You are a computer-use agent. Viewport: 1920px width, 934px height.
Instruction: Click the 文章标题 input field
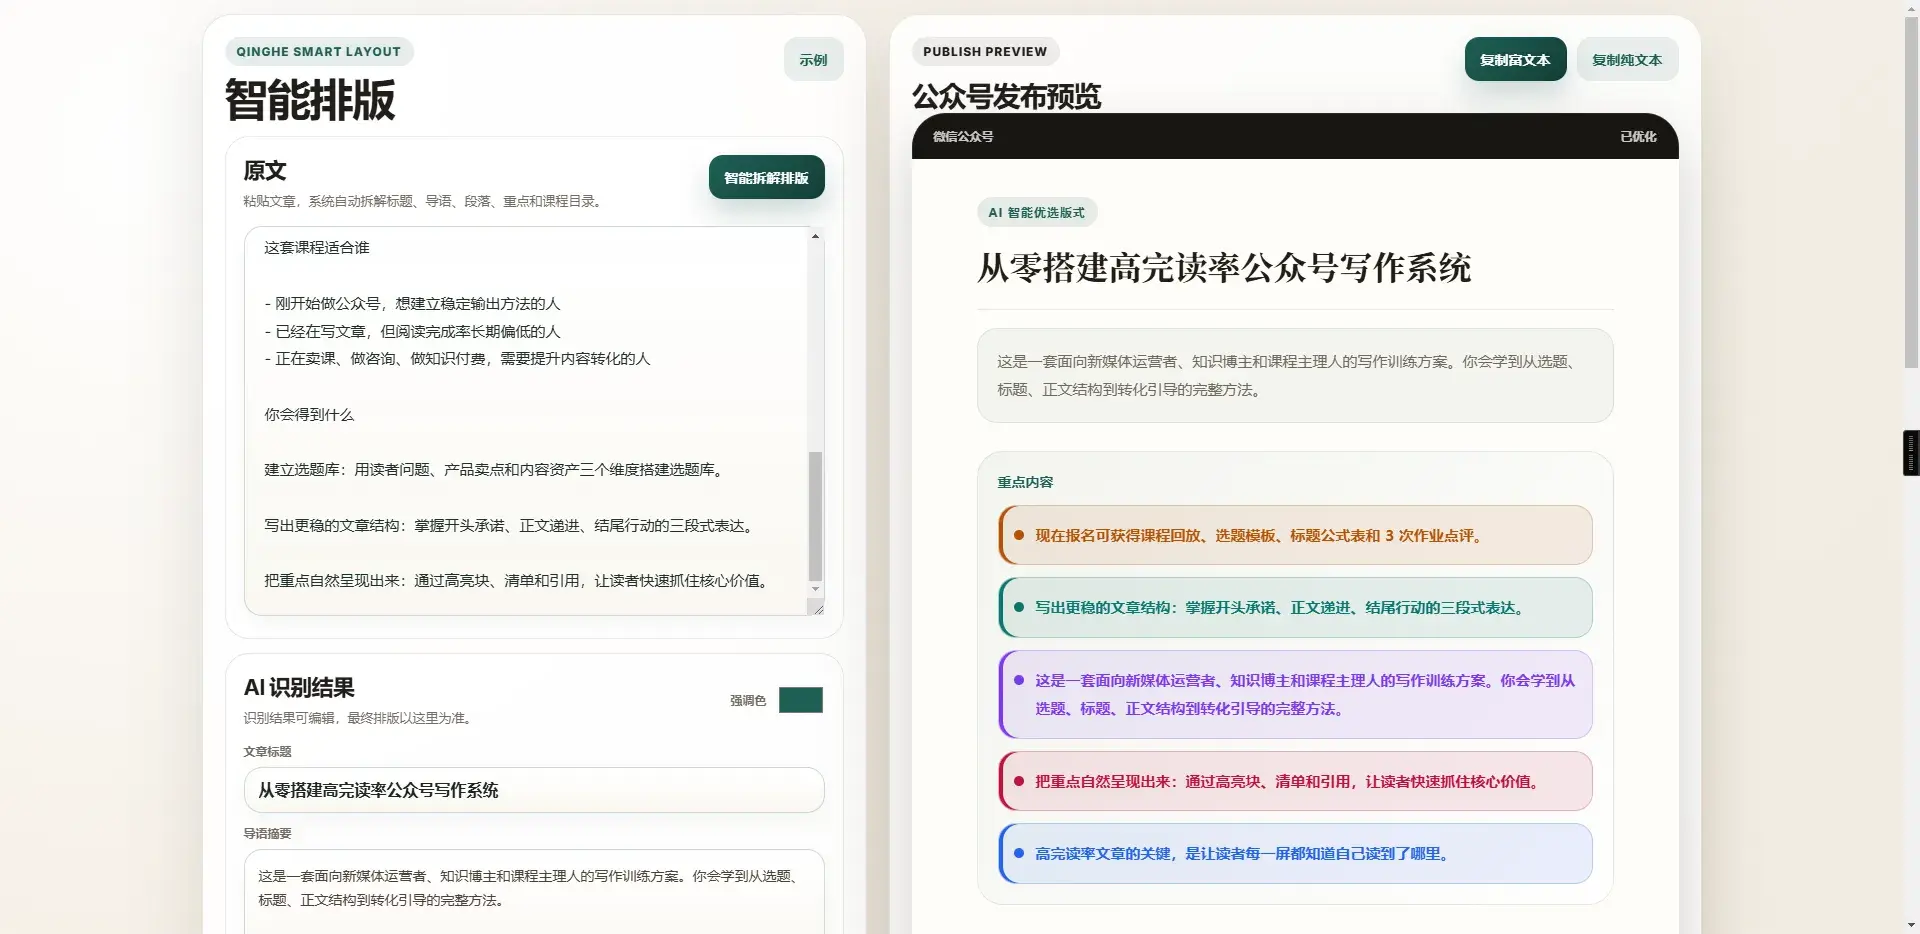tap(534, 790)
